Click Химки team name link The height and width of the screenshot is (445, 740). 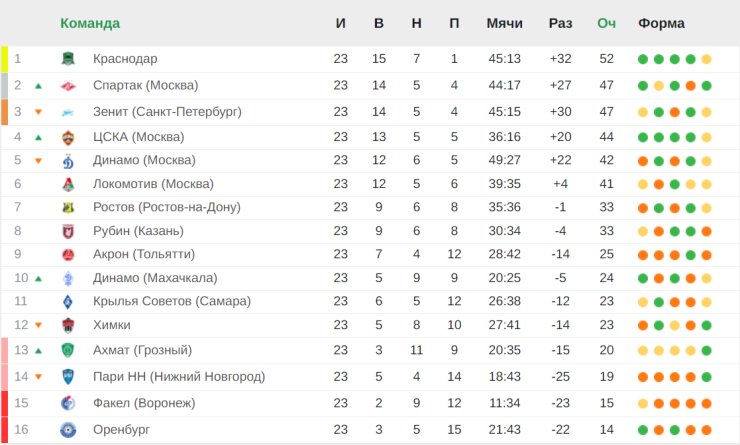click(112, 325)
